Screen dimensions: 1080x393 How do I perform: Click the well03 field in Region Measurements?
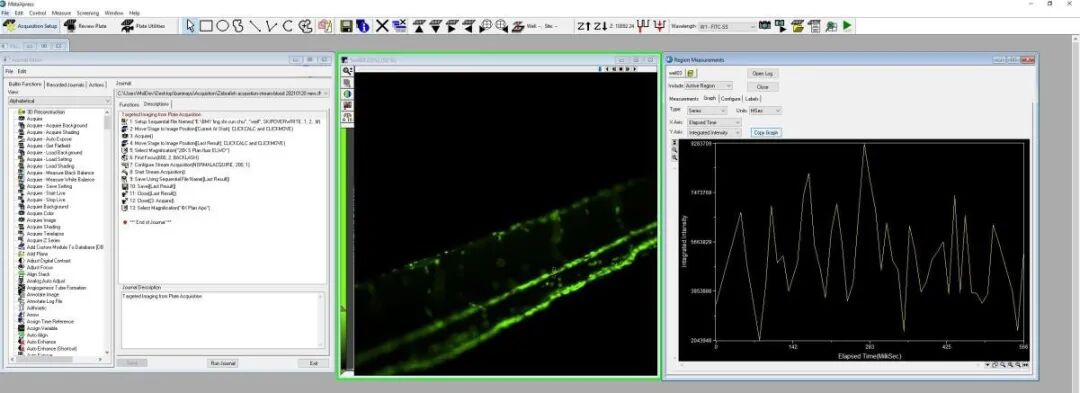[x=676, y=73]
